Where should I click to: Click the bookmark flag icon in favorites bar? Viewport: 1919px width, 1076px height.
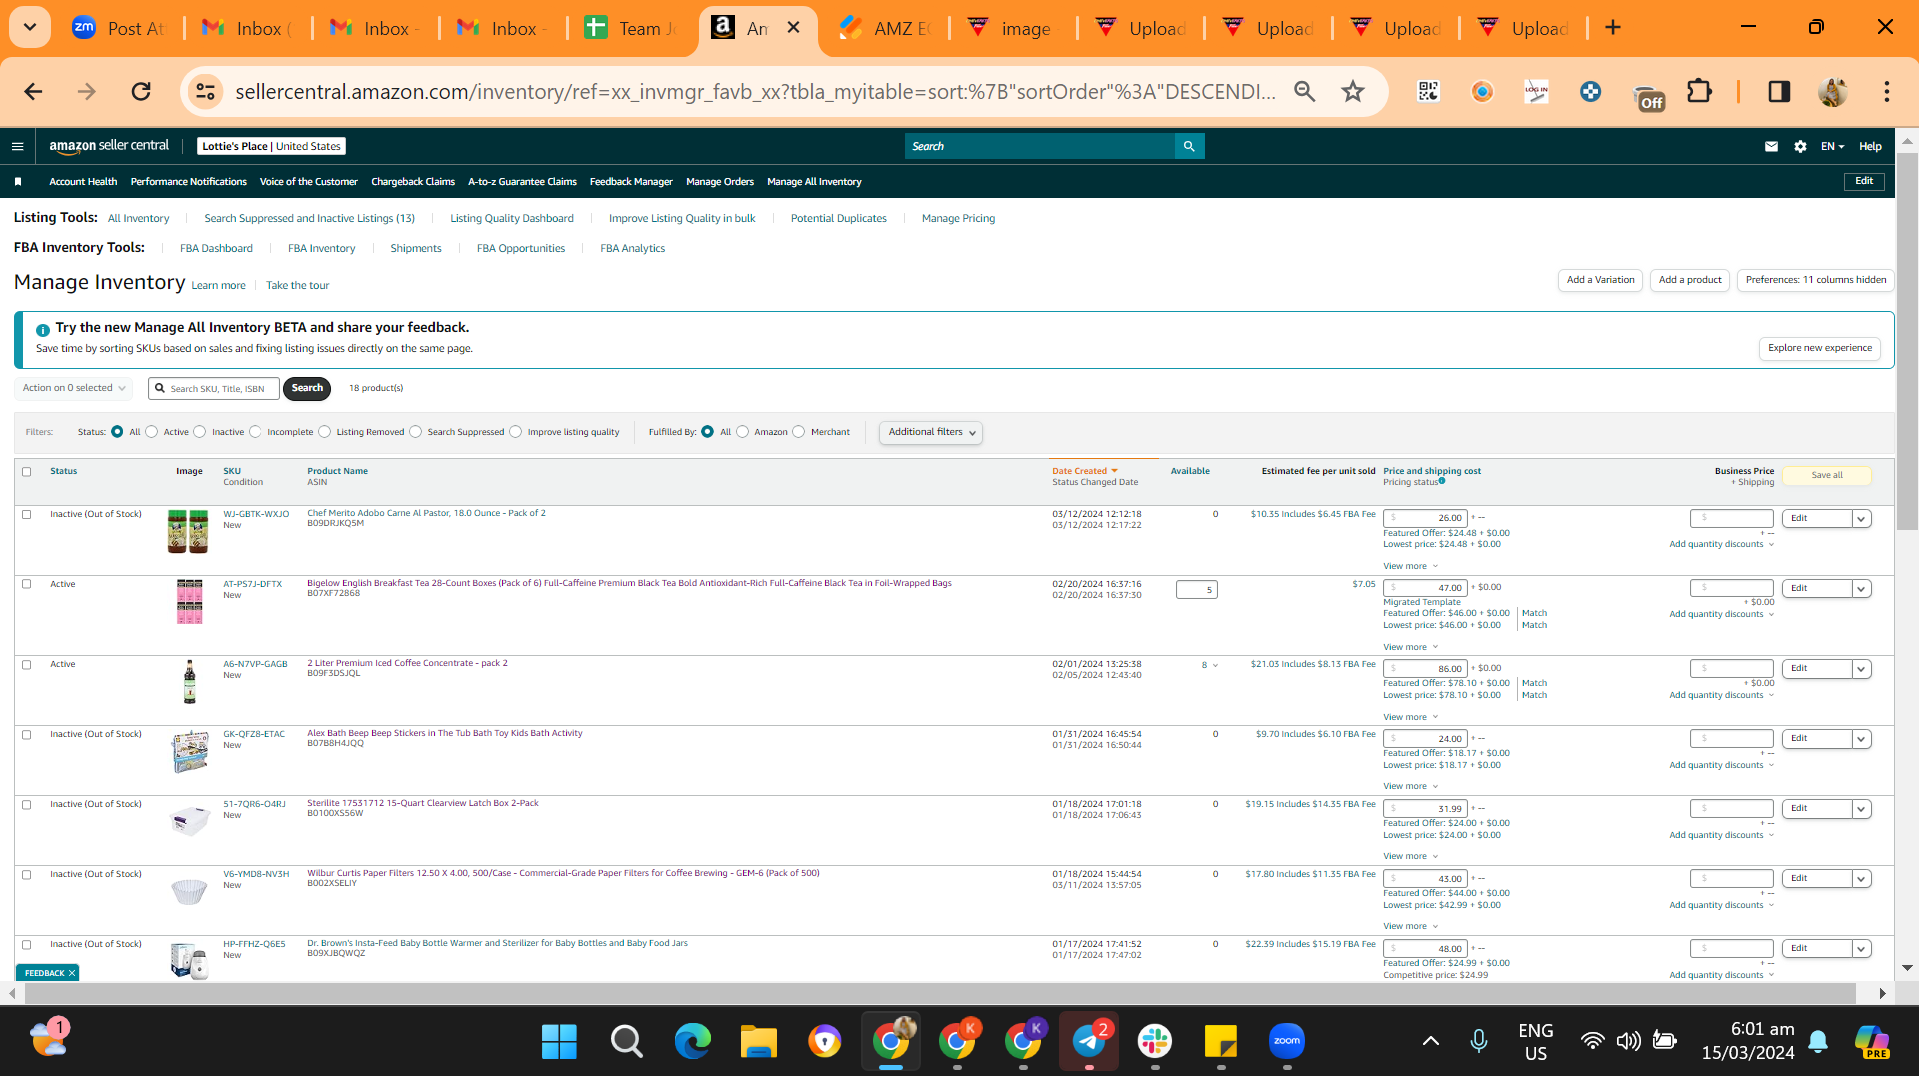click(x=18, y=182)
